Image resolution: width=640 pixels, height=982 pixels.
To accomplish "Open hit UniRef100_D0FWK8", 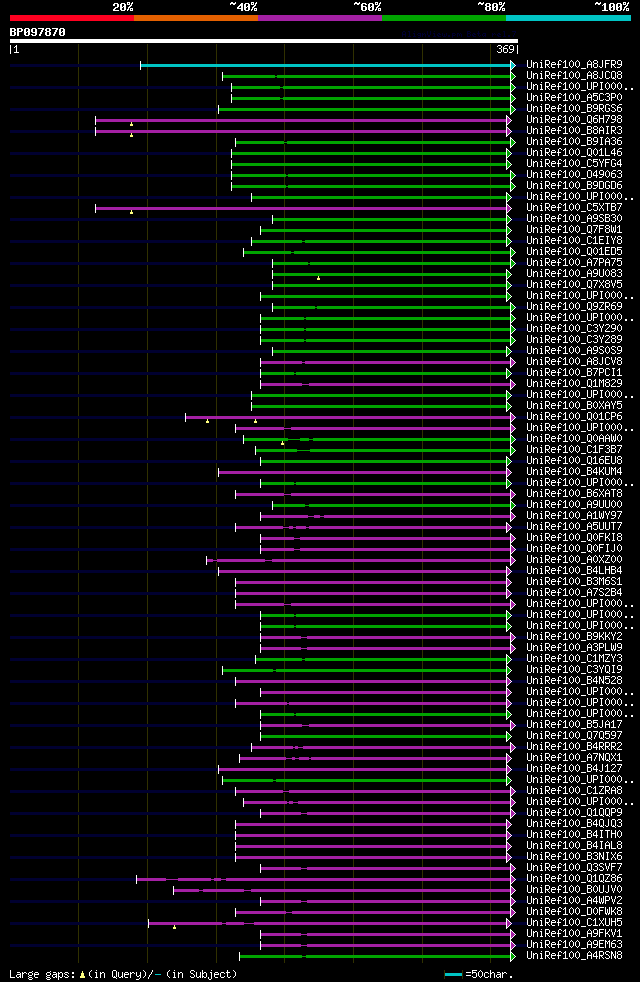I will click(x=574, y=912).
